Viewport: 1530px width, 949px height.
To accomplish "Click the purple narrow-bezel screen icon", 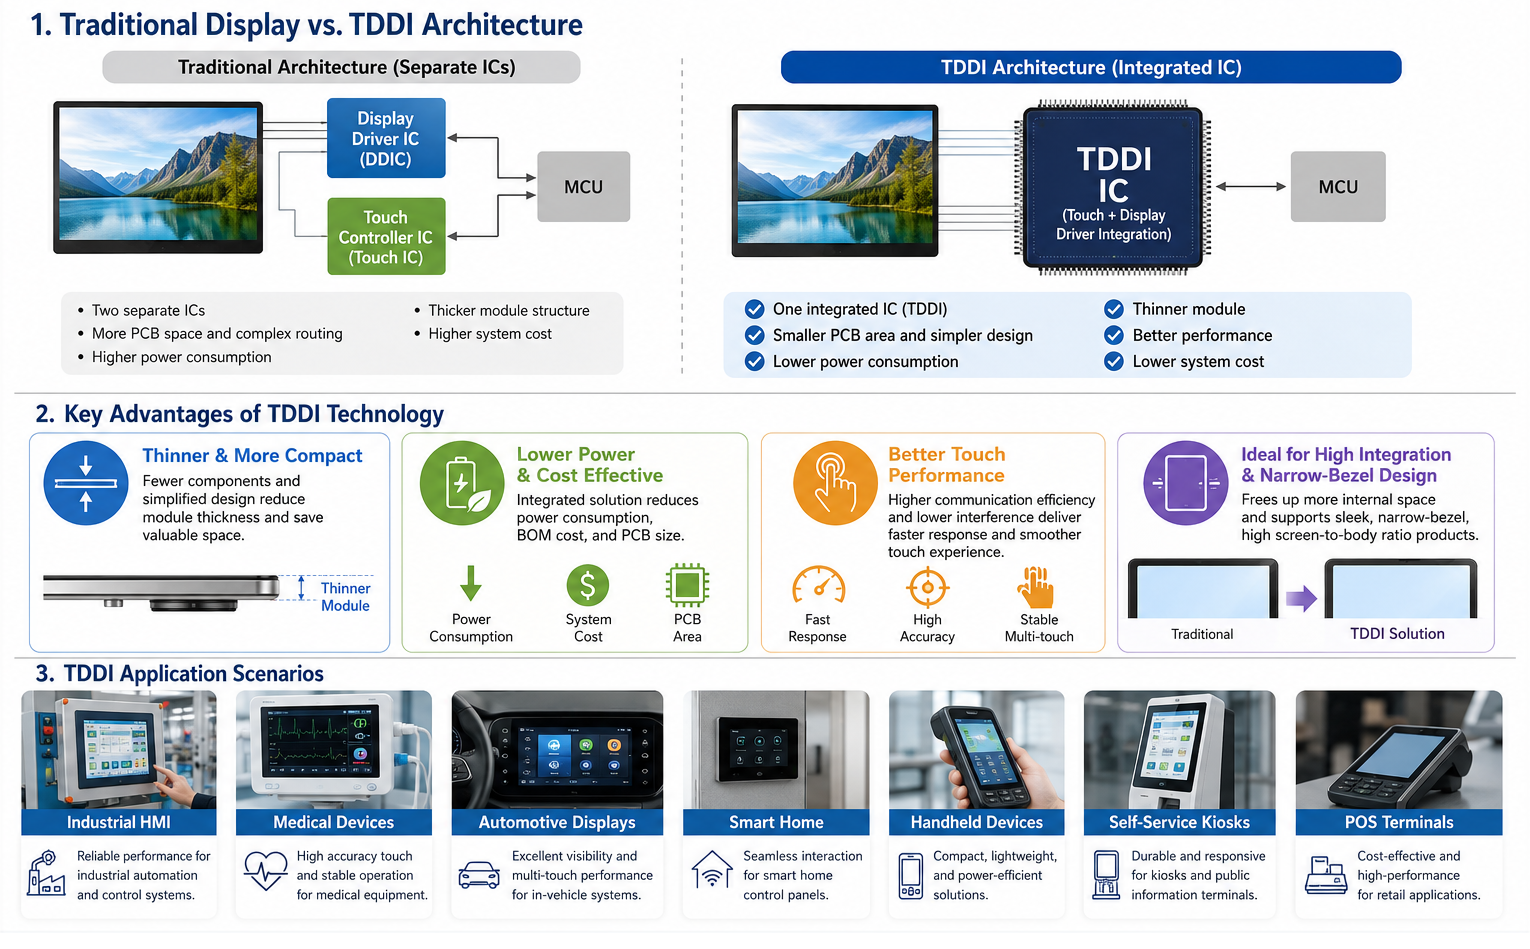I will pyautogui.click(x=1185, y=483).
